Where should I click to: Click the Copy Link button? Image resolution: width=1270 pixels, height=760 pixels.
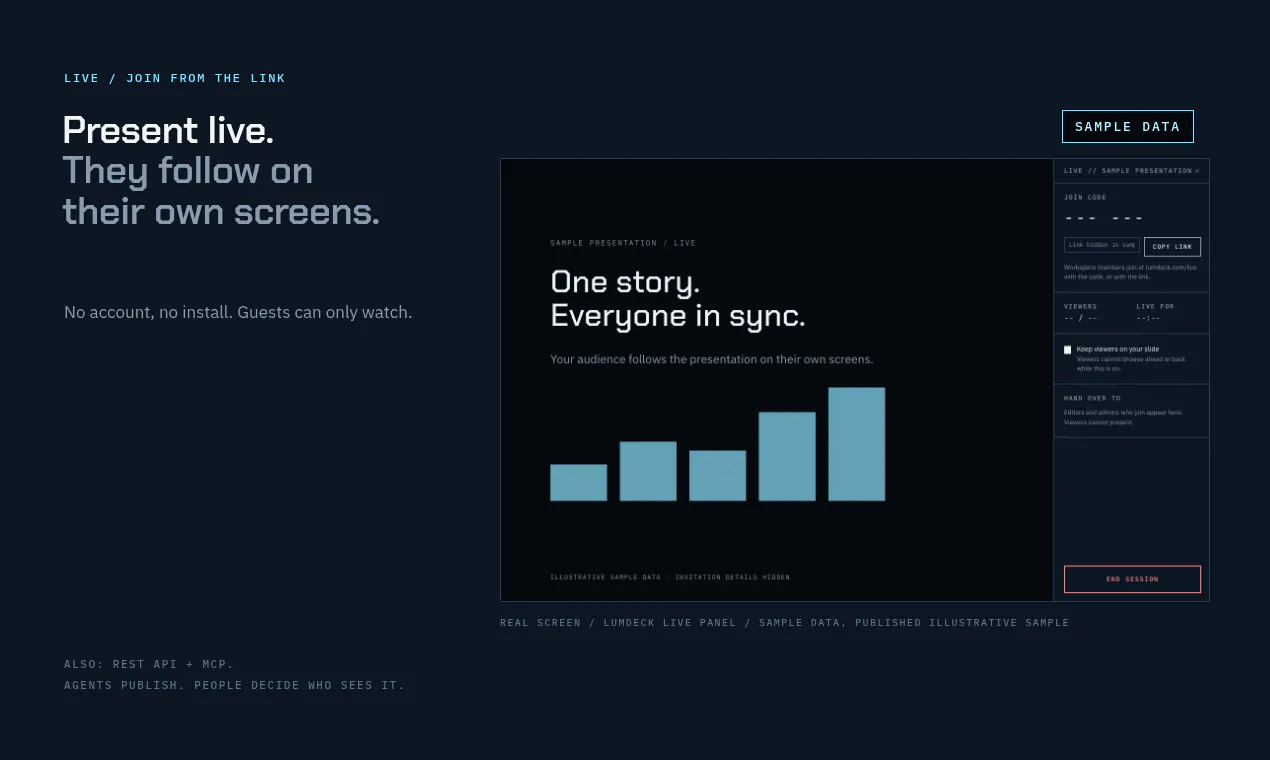click(1172, 246)
